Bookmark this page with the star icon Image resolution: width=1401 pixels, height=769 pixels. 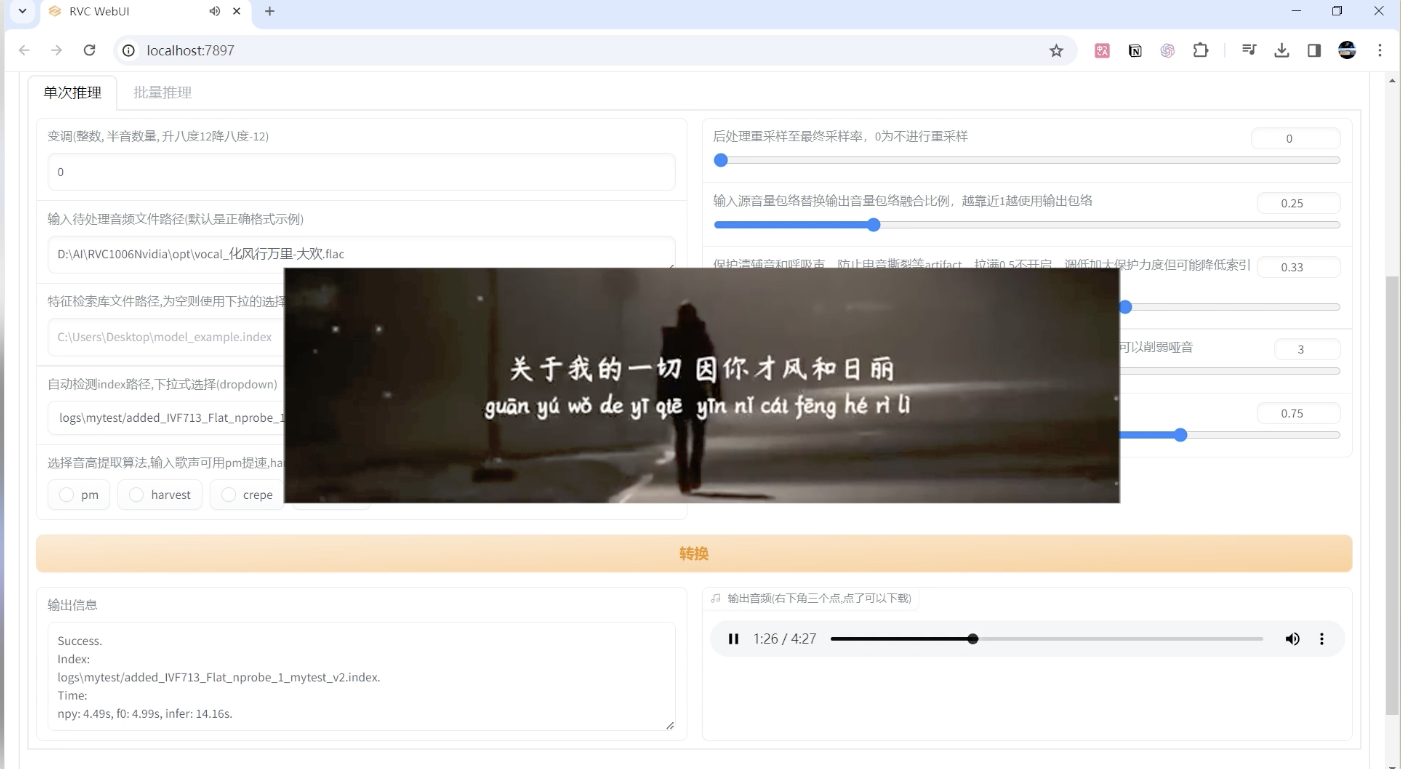1056,51
